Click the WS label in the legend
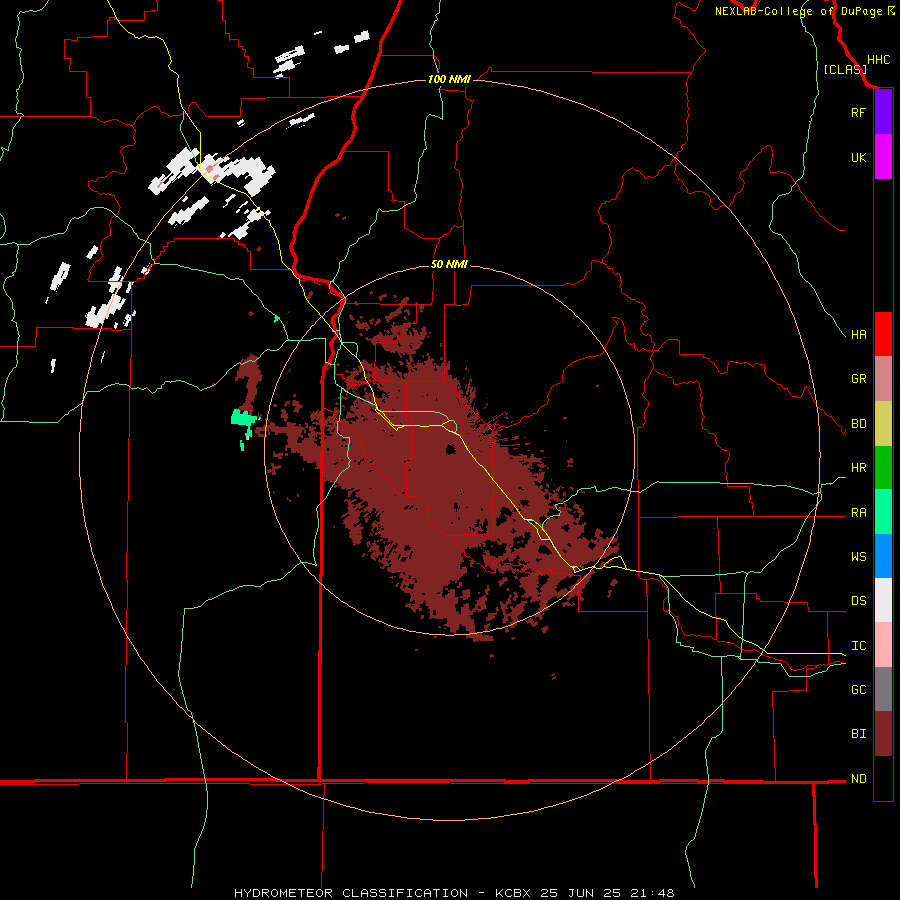This screenshot has height=900, width=900. 858,557
